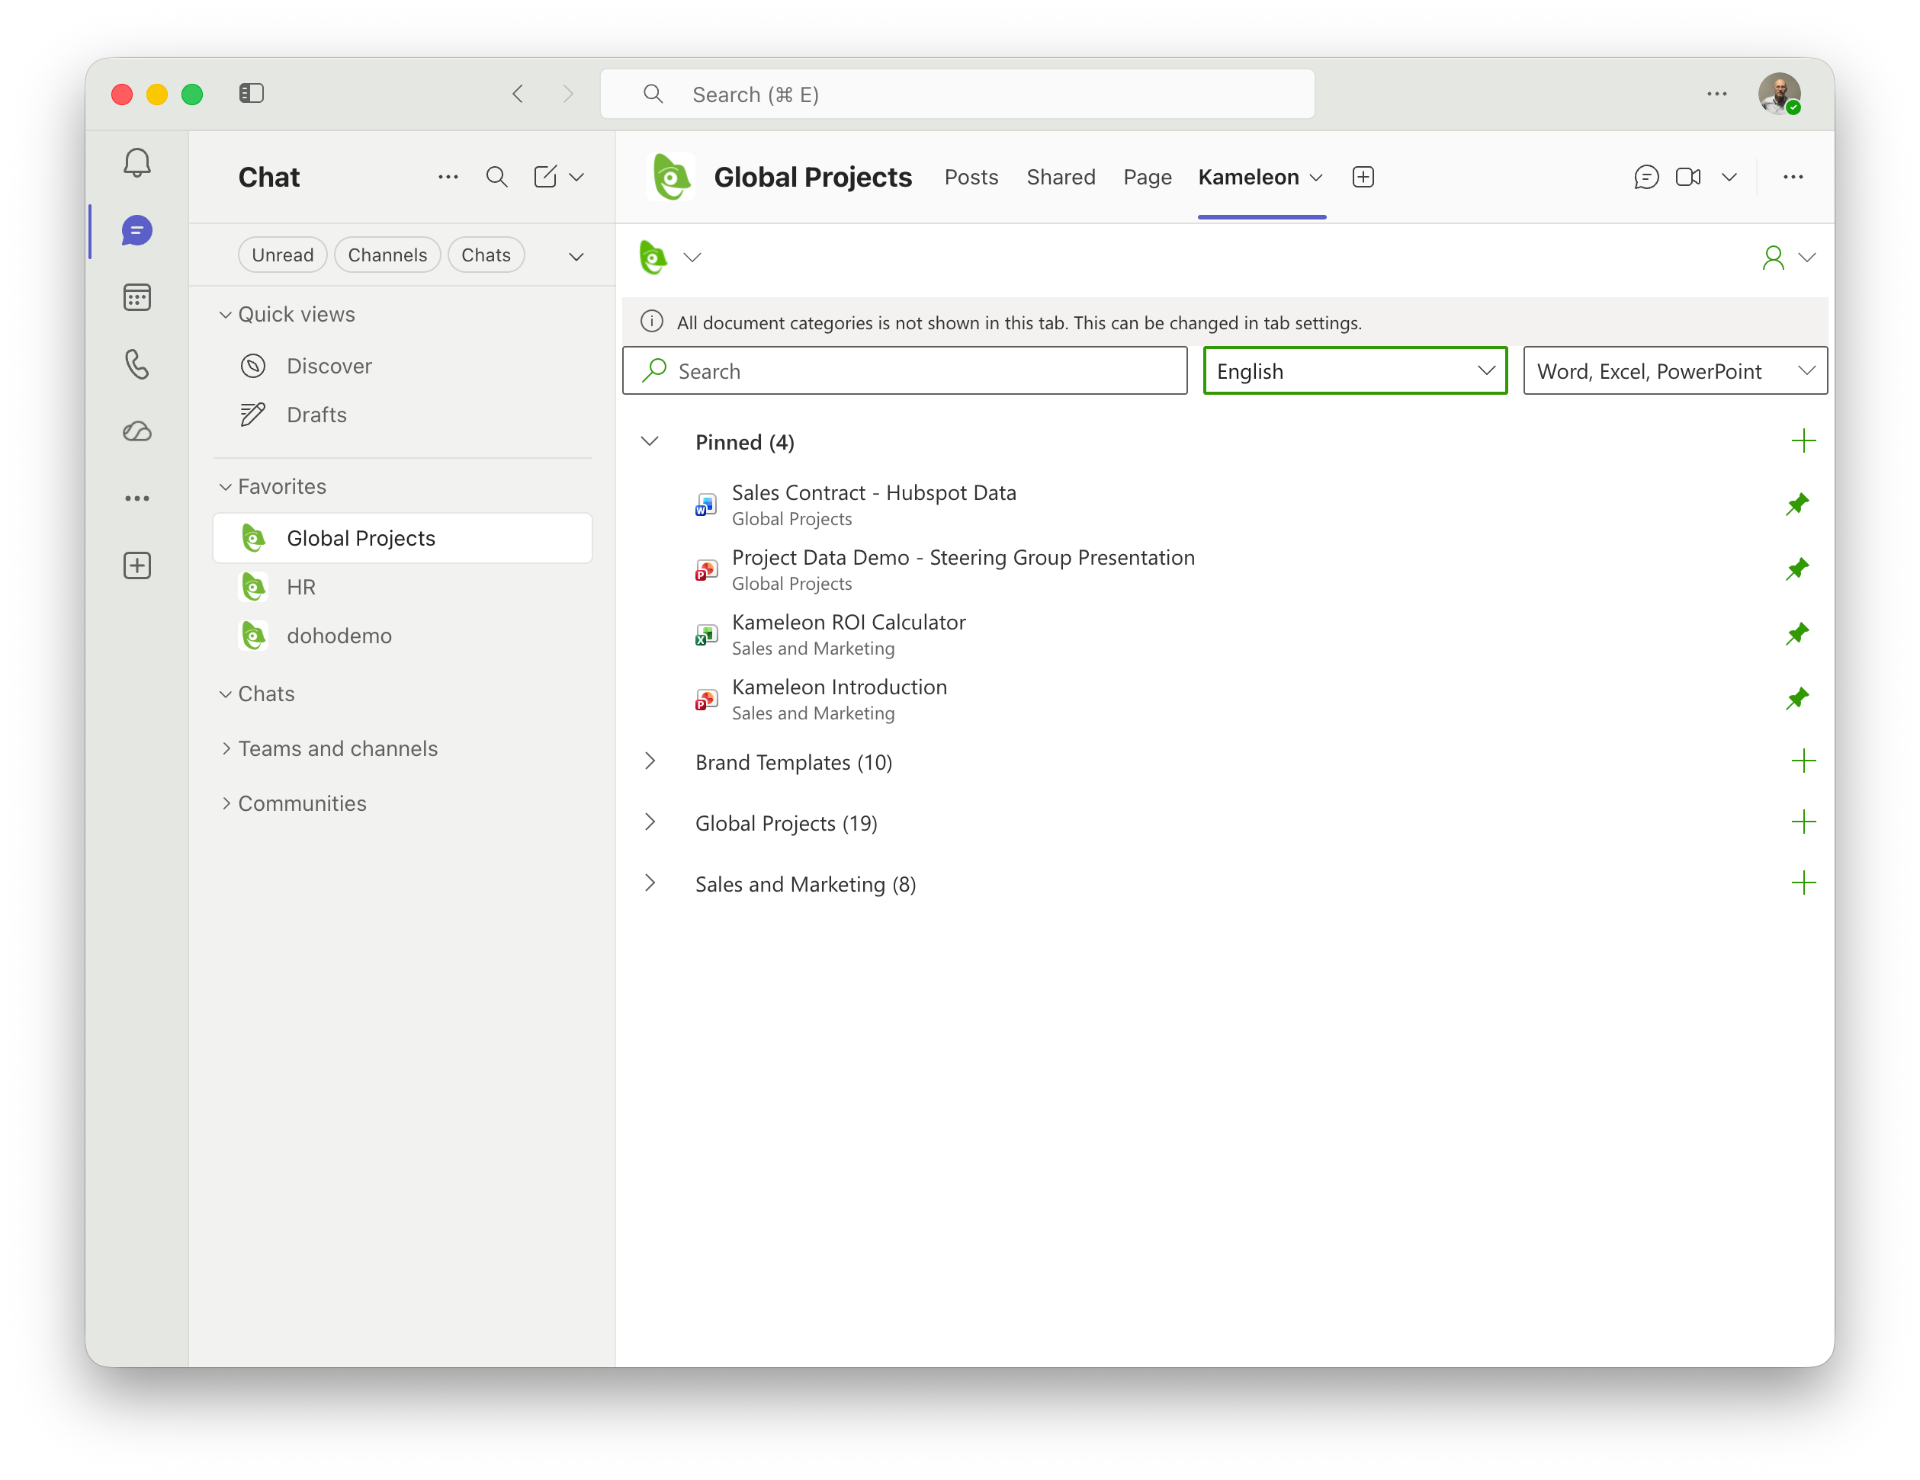
Task: Open the Calls phone icon
Action: (137, 364)
